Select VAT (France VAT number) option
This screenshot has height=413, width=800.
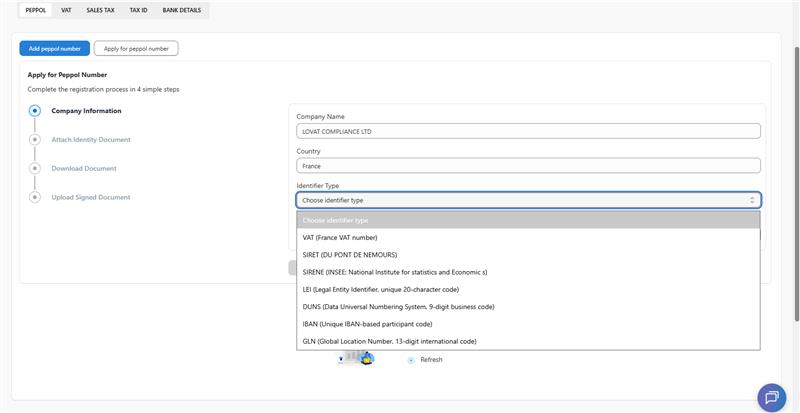340,237
